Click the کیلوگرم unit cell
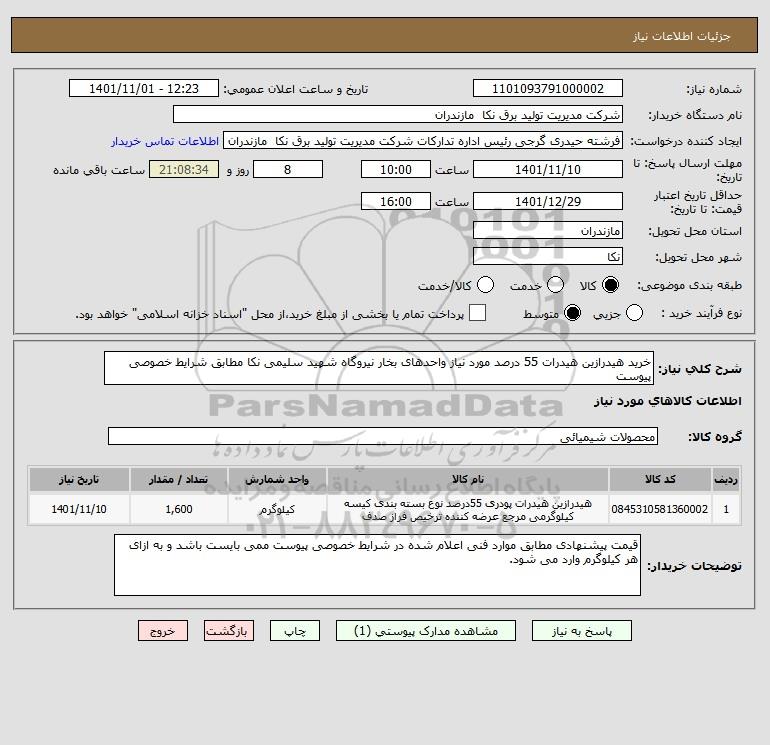 tap(277, 509)
